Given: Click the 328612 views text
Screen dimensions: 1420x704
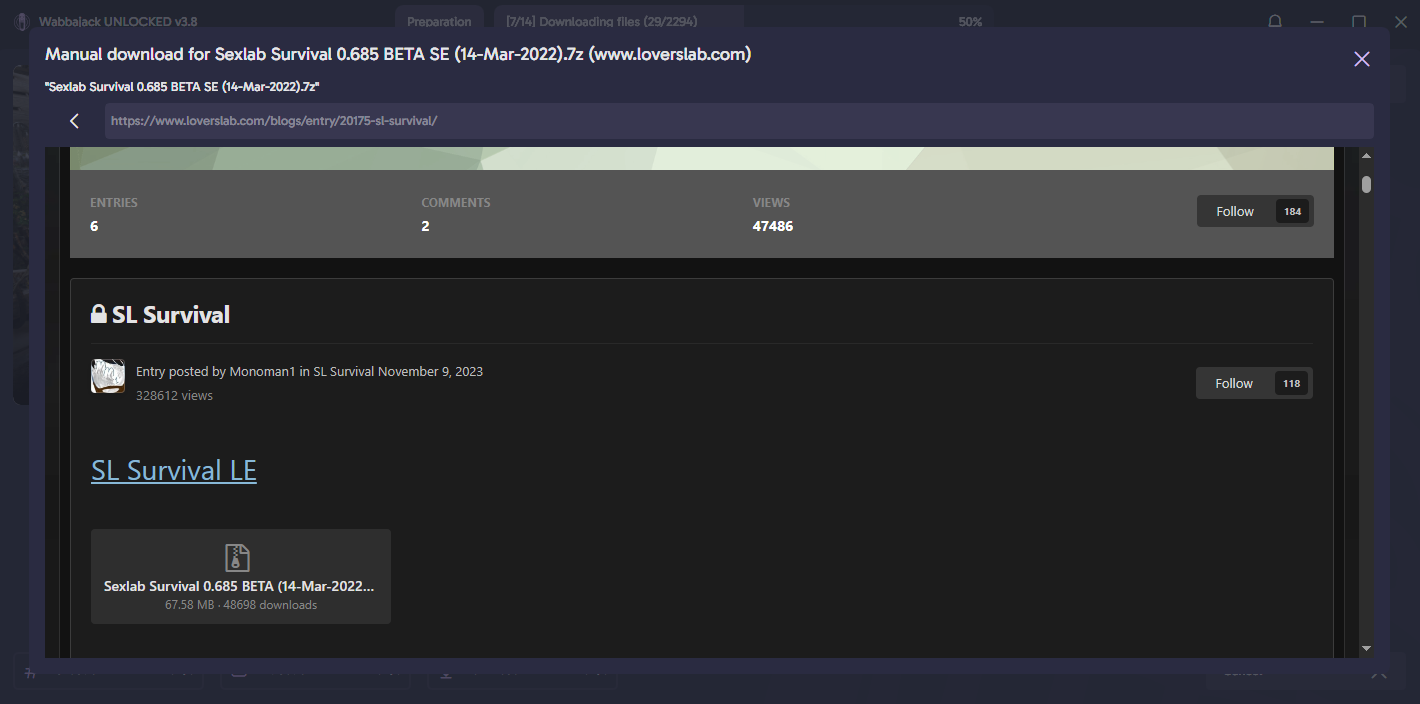Looking at the screenshot, I should (174, 395).
